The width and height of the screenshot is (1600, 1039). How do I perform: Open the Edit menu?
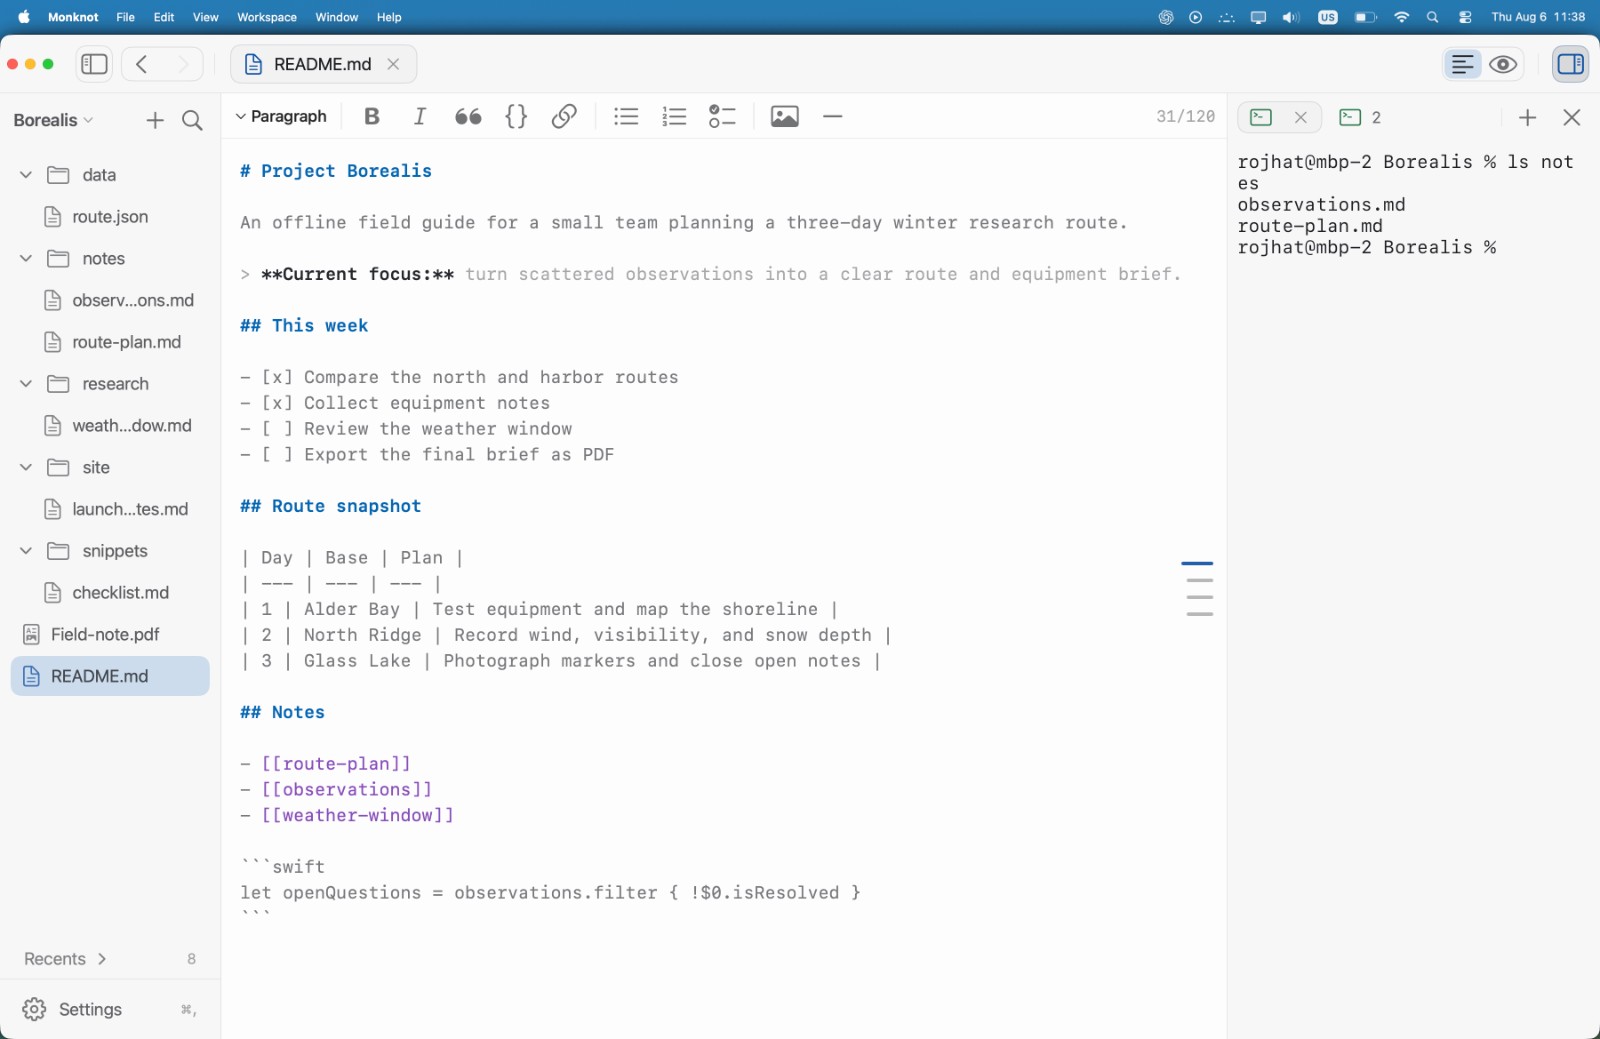164,17
